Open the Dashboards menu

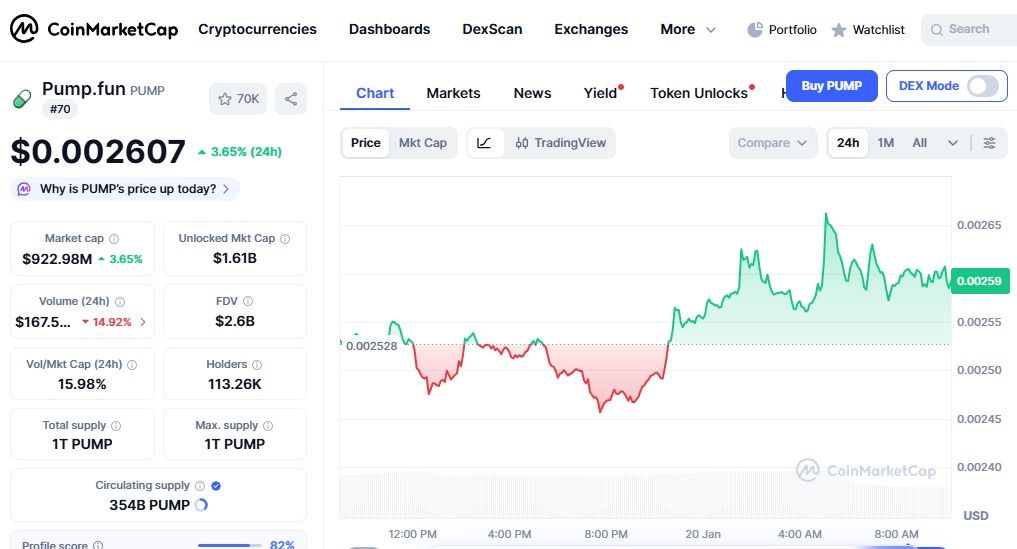[389, 29]
